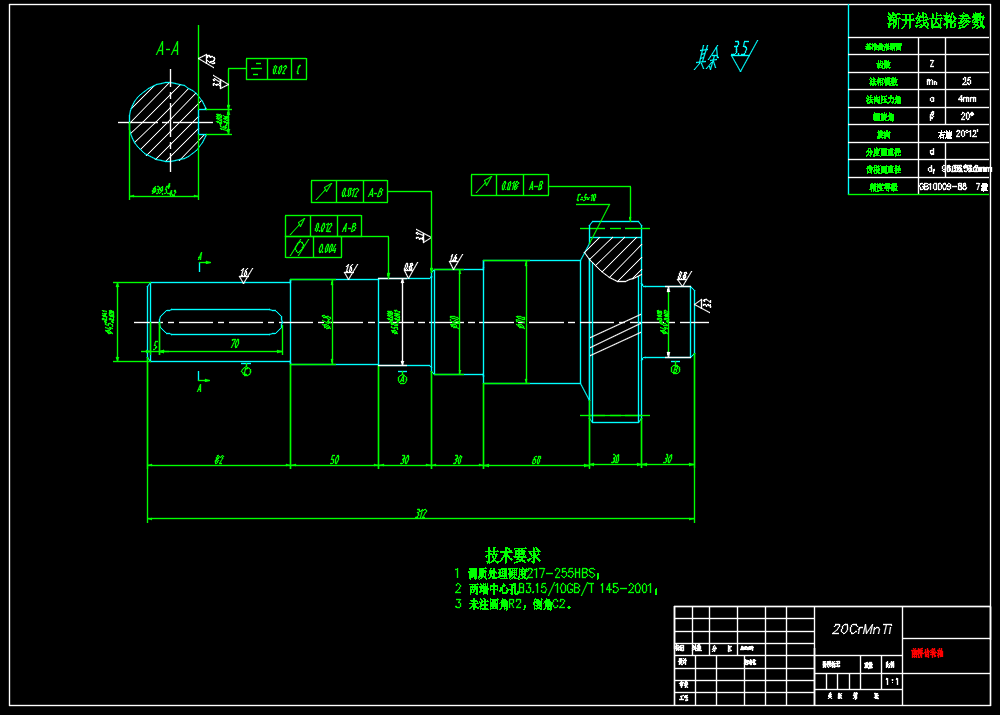Select the 20CrMnTi material text
The image size is (1000, 715).
pyautogui.click(x=862, y=630)
